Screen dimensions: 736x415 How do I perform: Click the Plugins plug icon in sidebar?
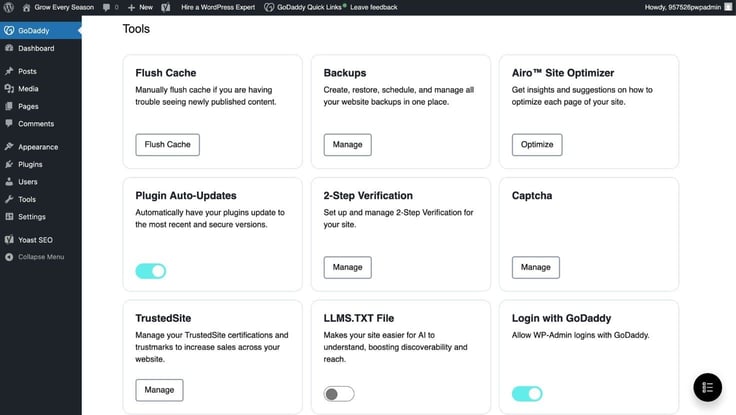(9, 164)
